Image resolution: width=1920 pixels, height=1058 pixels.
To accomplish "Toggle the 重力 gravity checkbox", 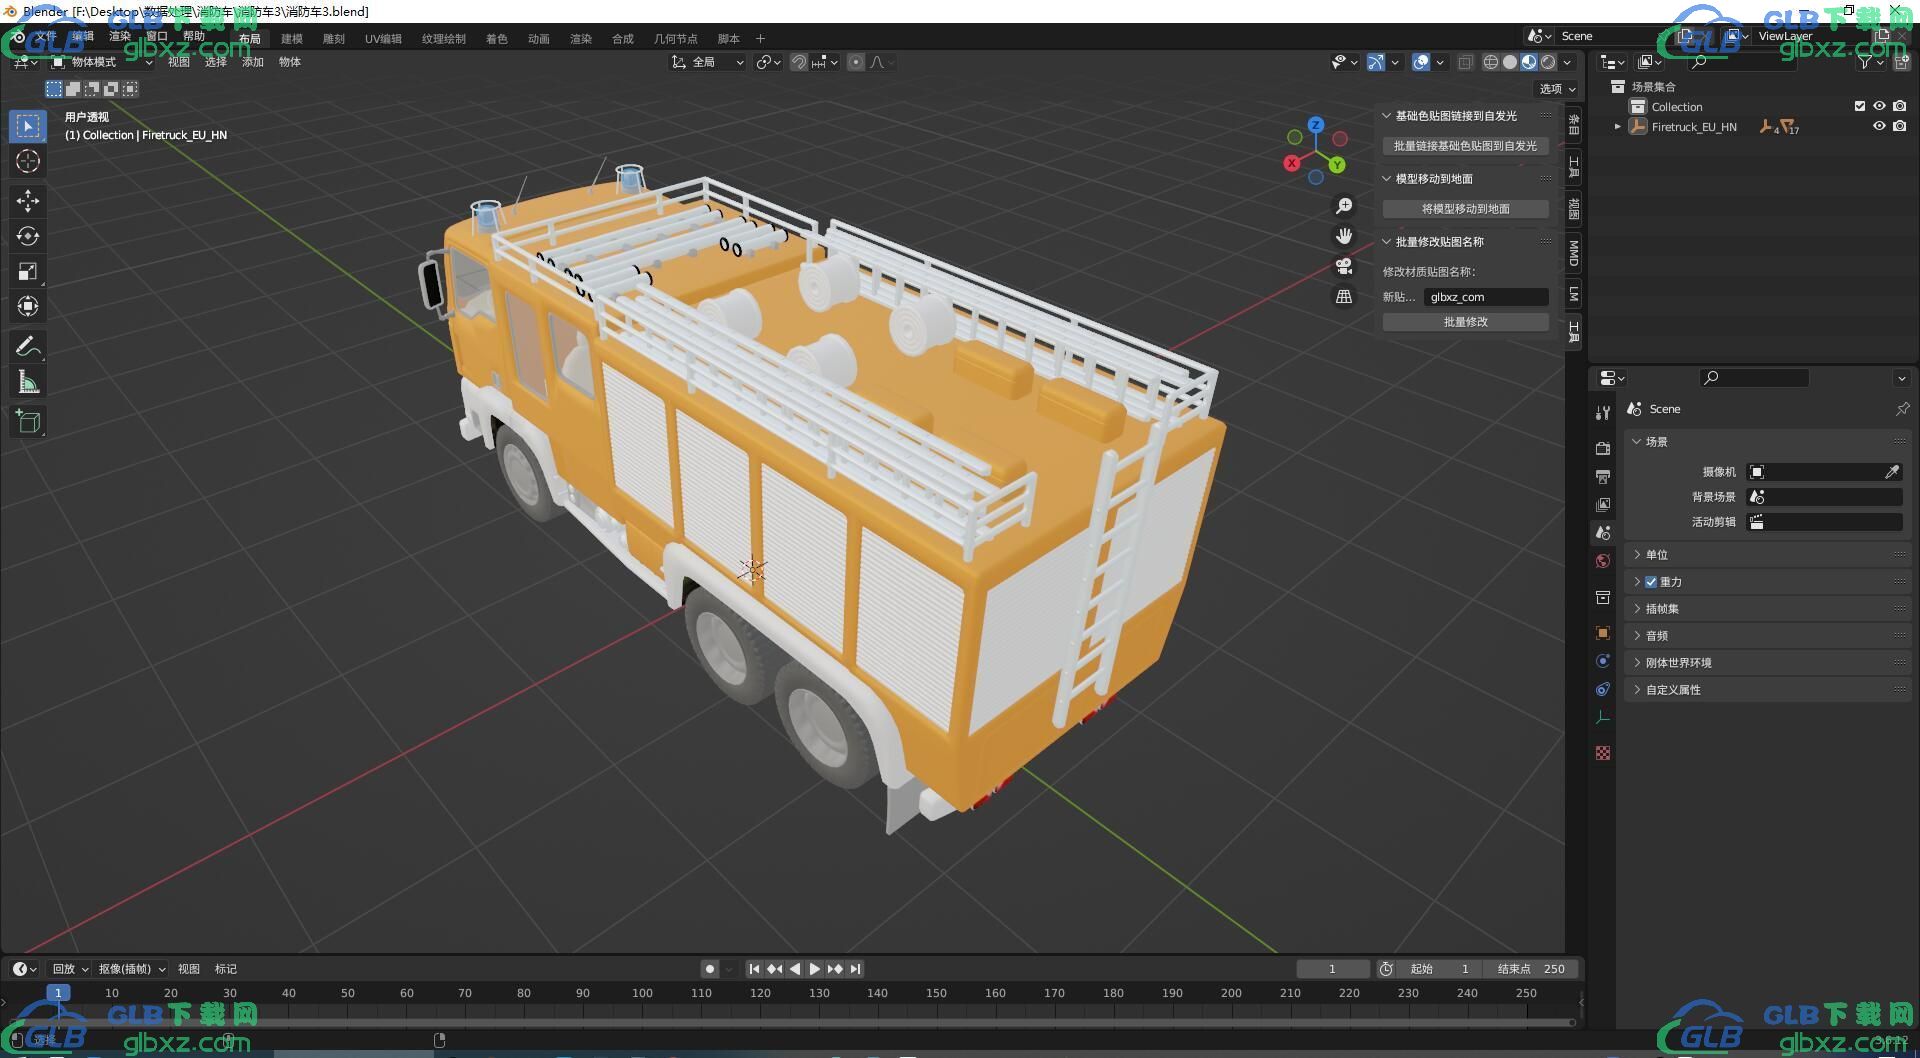I will point(1651,582).
